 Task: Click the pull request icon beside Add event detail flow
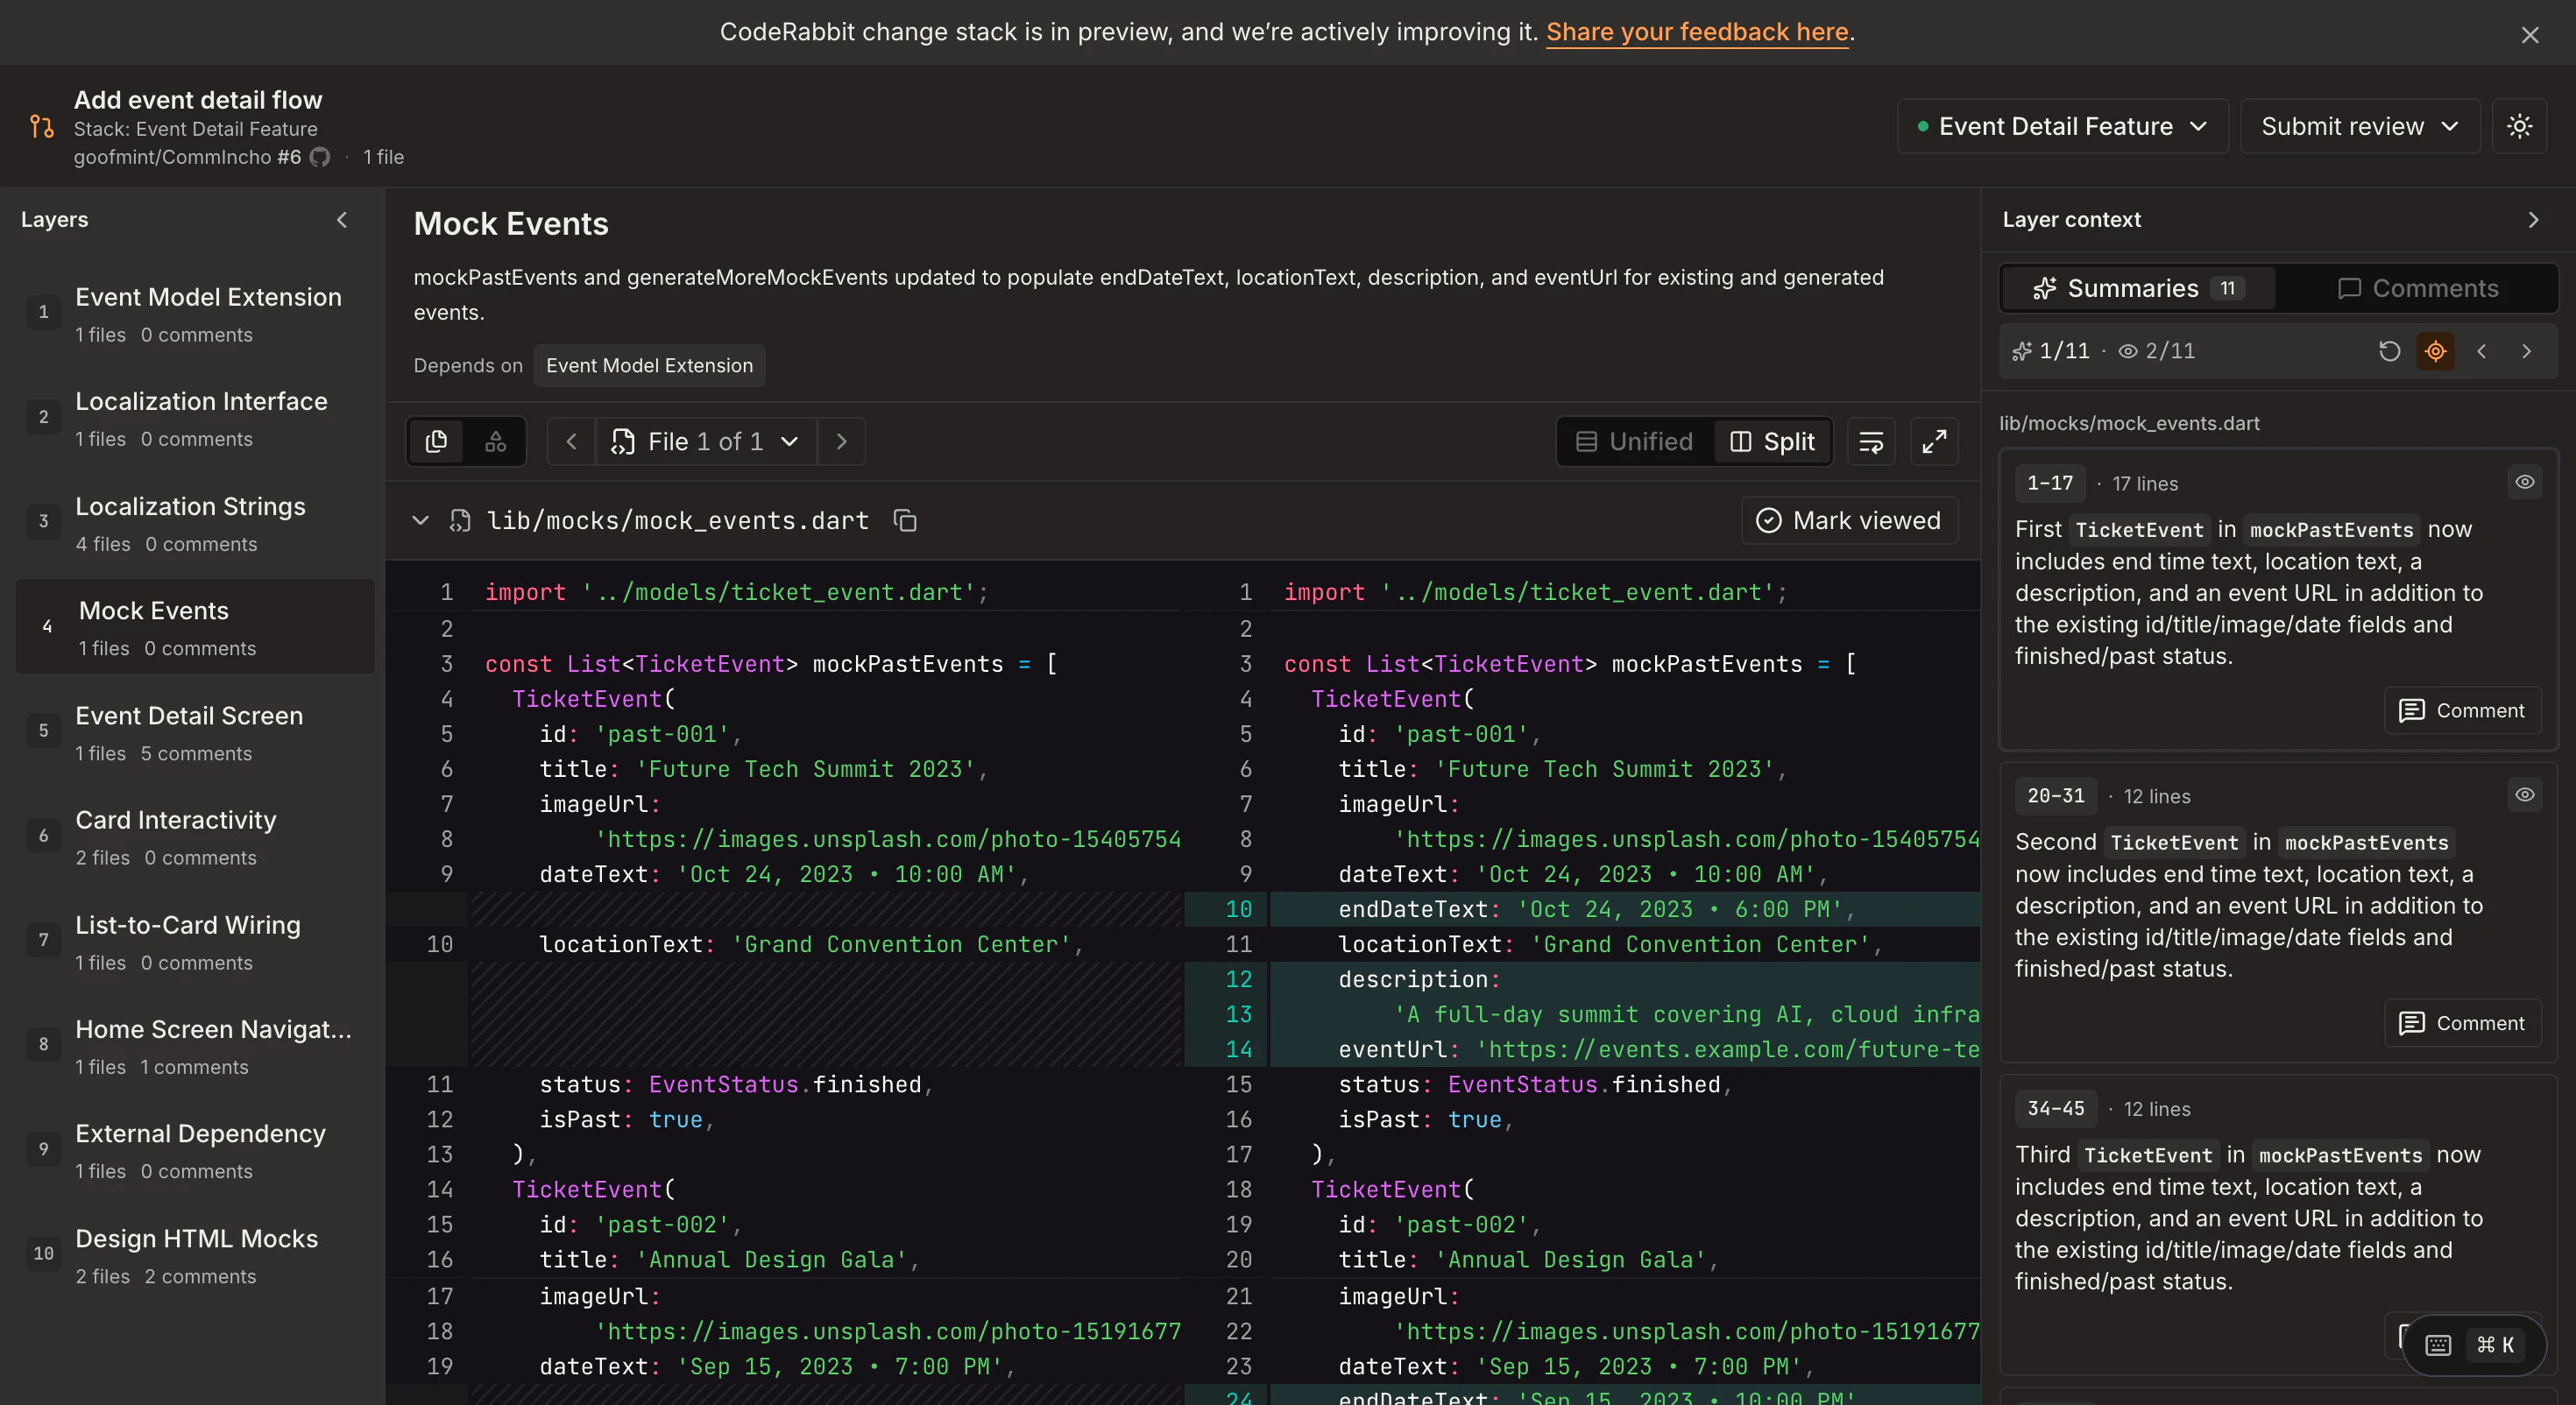tap(41, 126)
